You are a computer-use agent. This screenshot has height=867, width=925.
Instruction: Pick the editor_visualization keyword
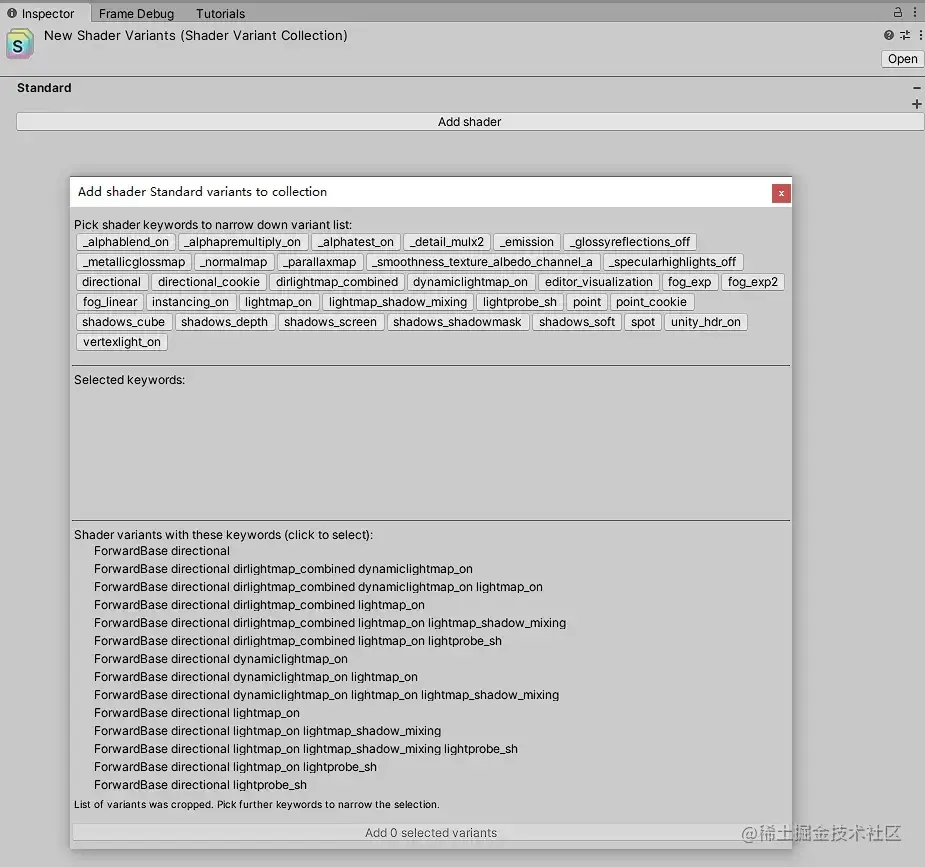click(599, 282)
